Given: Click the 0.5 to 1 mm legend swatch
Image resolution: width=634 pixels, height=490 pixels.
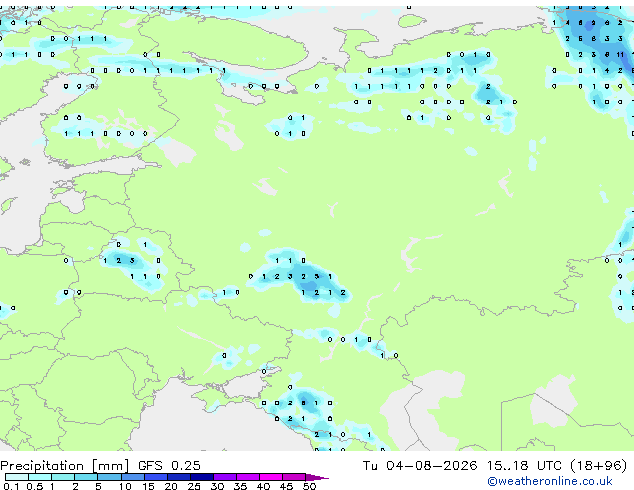Looking at the screenshot, I should pos(40,477).
